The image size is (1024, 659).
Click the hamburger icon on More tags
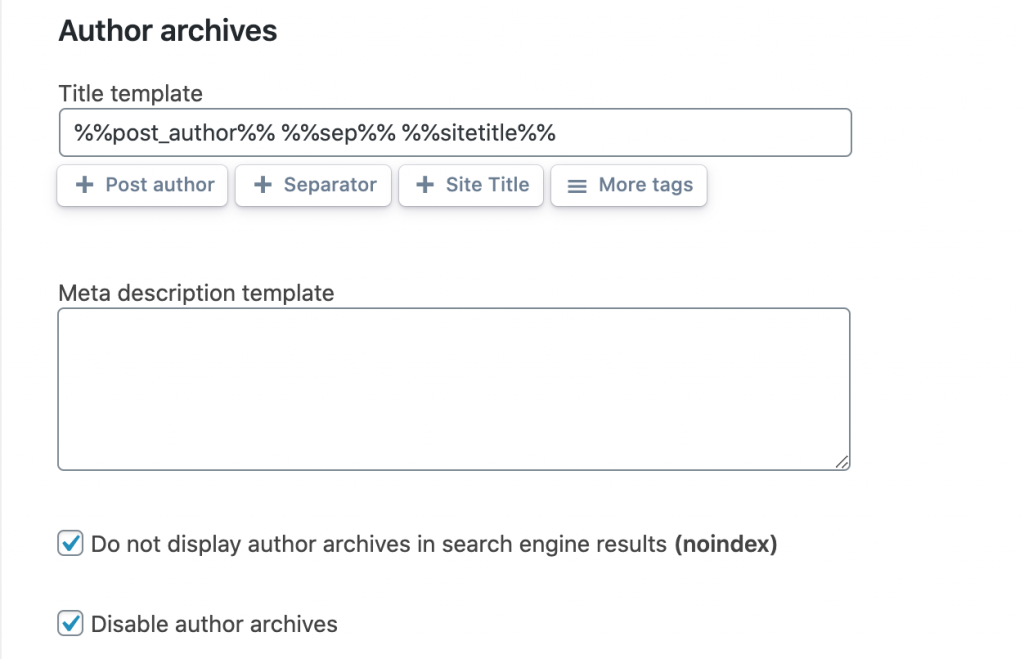coord(577,186)
